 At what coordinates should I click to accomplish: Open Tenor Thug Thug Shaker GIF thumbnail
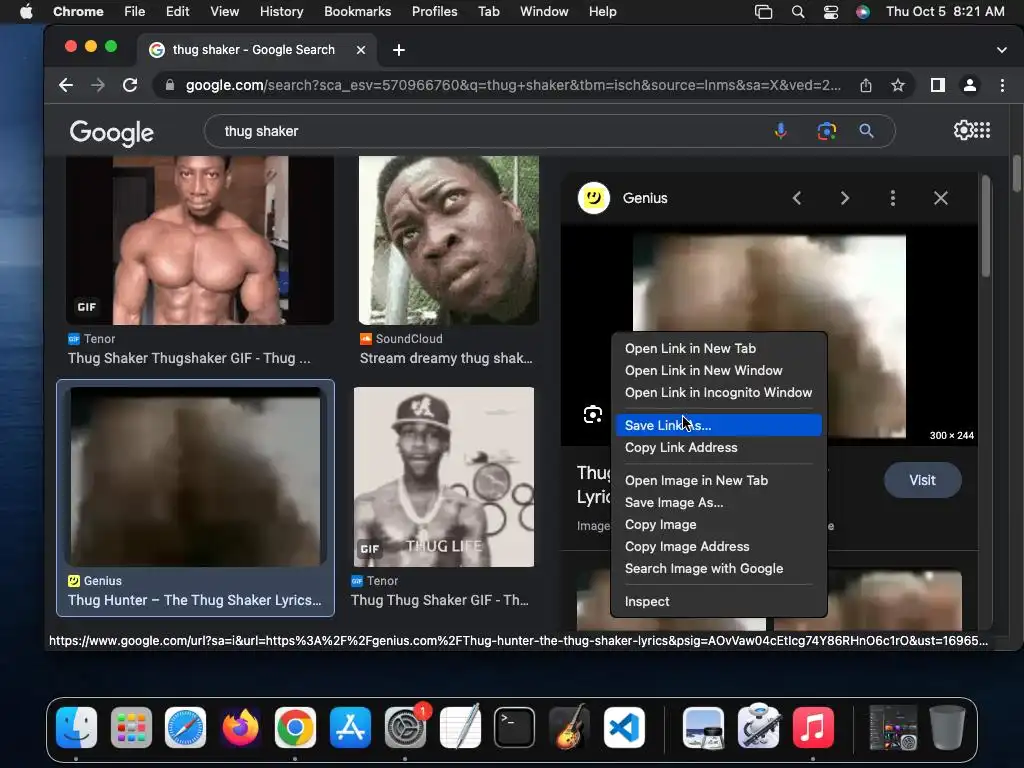pos(443,477)
